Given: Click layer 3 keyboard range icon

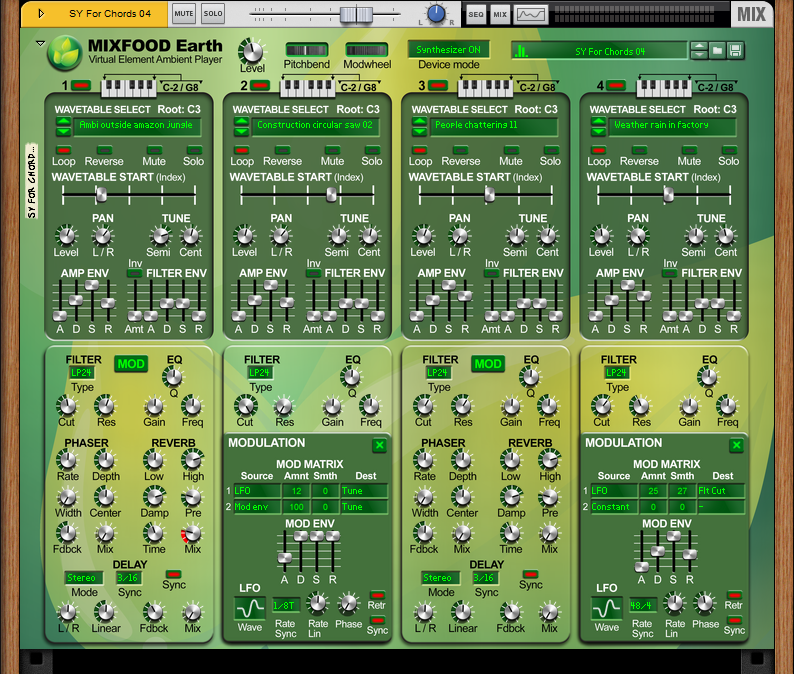Looking at the screenshot, I should (486, 87).
